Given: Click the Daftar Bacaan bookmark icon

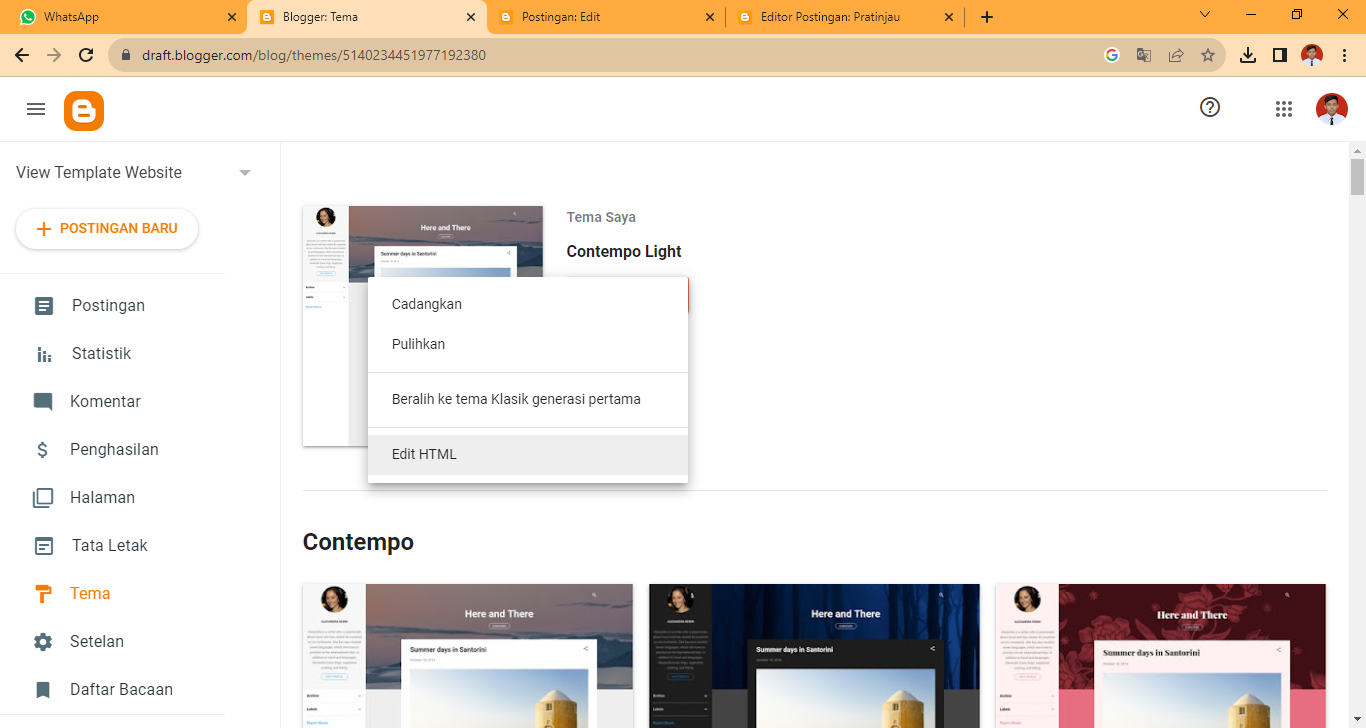Looking at the screenshot, I should point(43,690).
